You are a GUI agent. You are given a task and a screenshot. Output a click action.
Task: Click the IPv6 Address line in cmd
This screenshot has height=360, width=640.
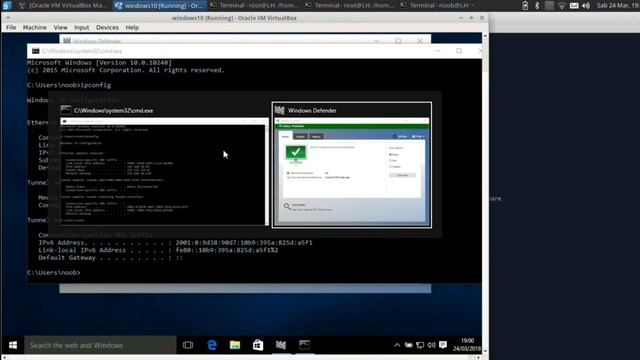pyautogui.click(x=176, y=242)
